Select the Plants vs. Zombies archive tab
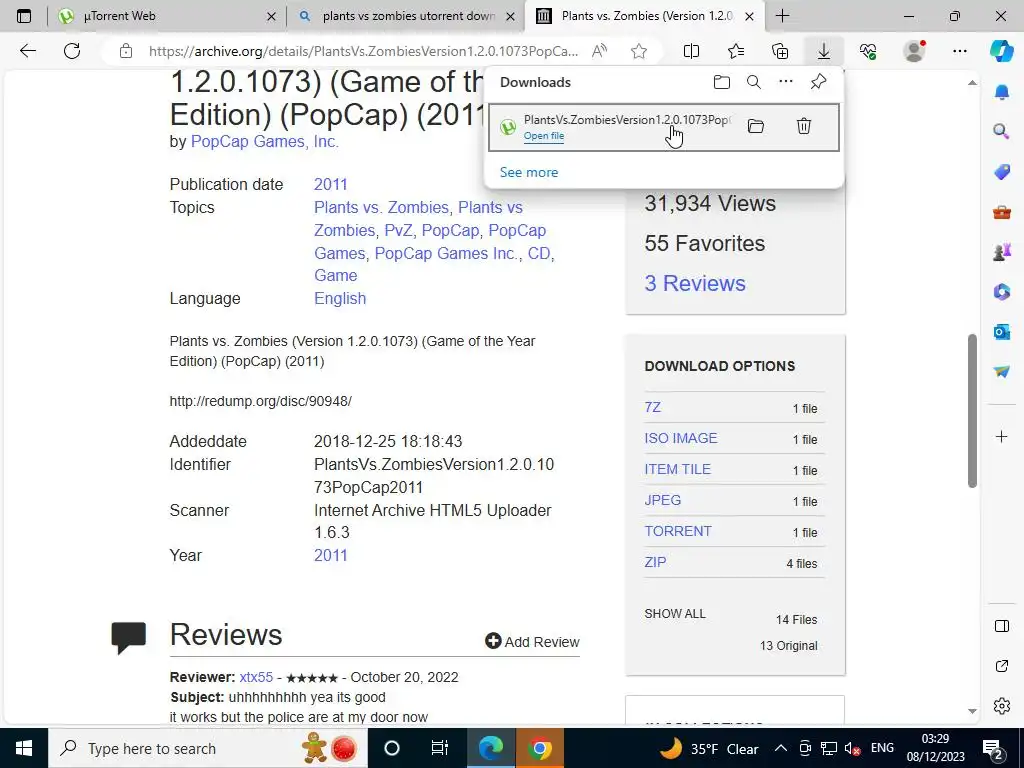The width and height of the screenshot is (1024, 768). click(x=643, y=16)
